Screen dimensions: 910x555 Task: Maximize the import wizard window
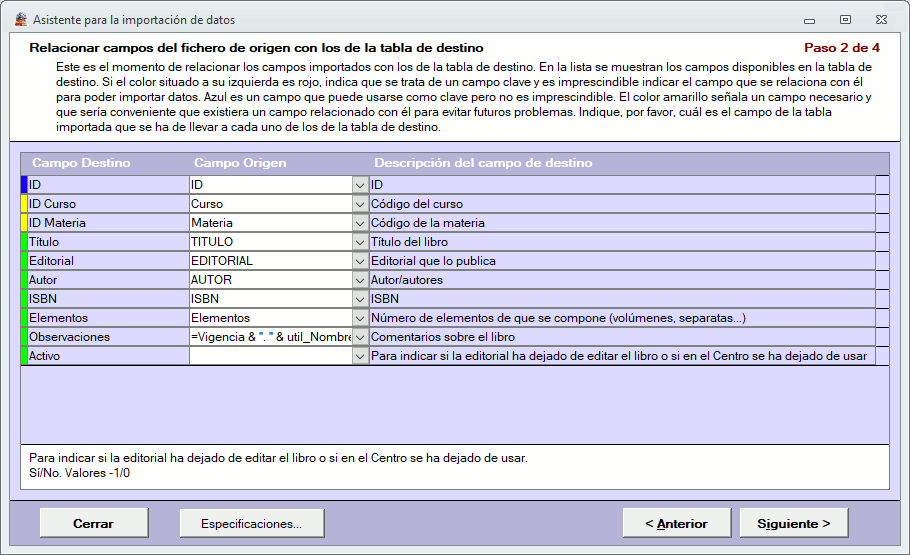846,20
